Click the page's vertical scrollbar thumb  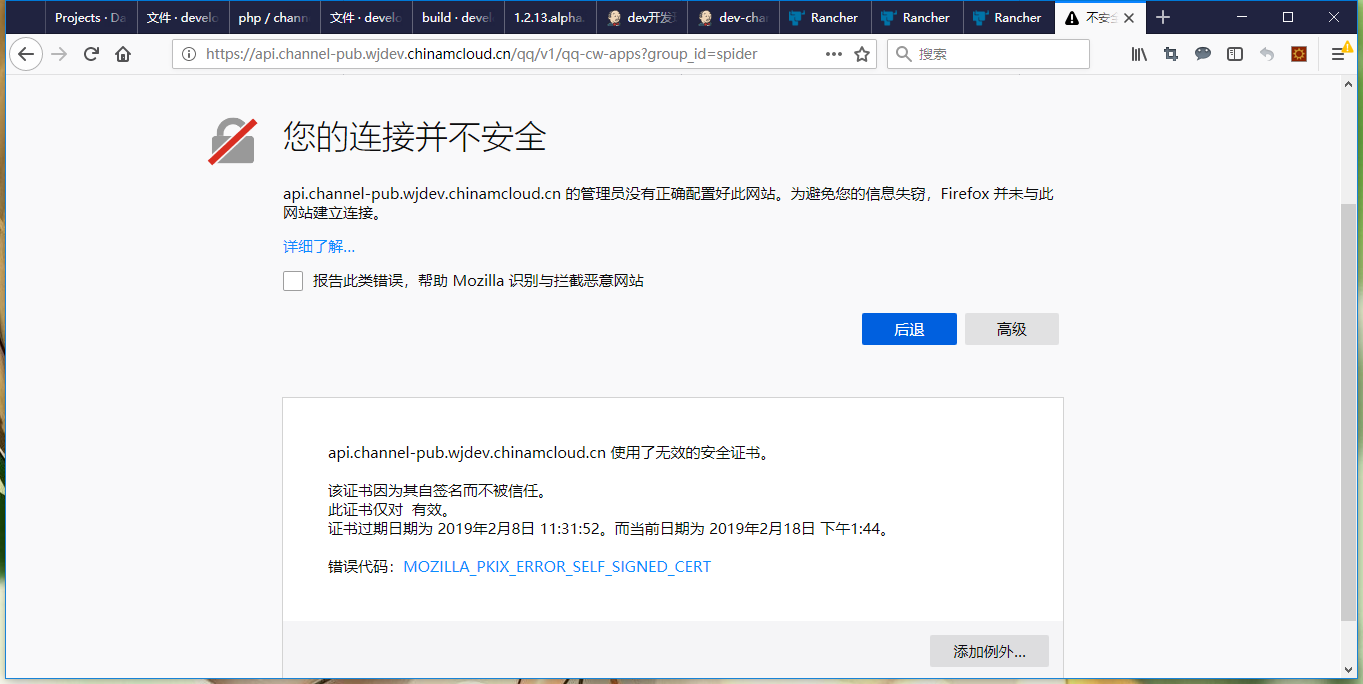pyautogui.click(x=1351, y=410)
